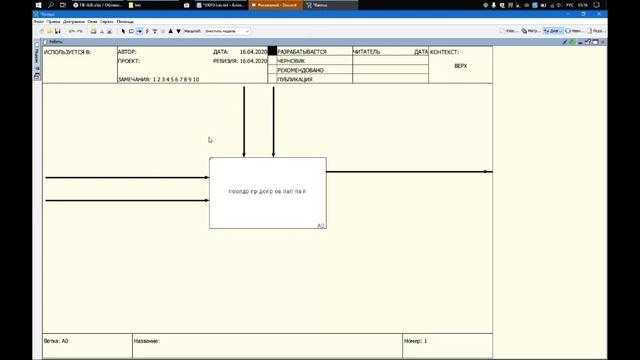Click the taskbar search magnifier
Viewport: 640px width, 360px height.
pos(51,5)
